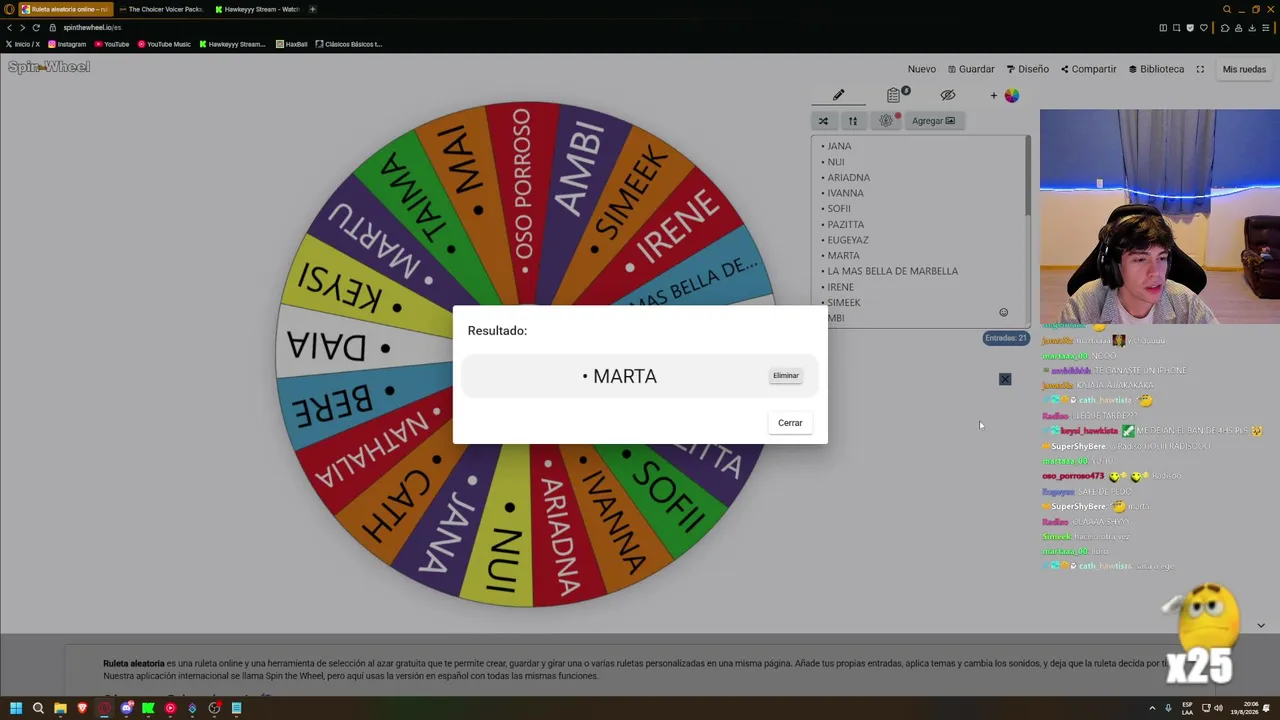Open the Instagram bookmark
Viewport: 1280px width, 720px height.
point(67,44)
